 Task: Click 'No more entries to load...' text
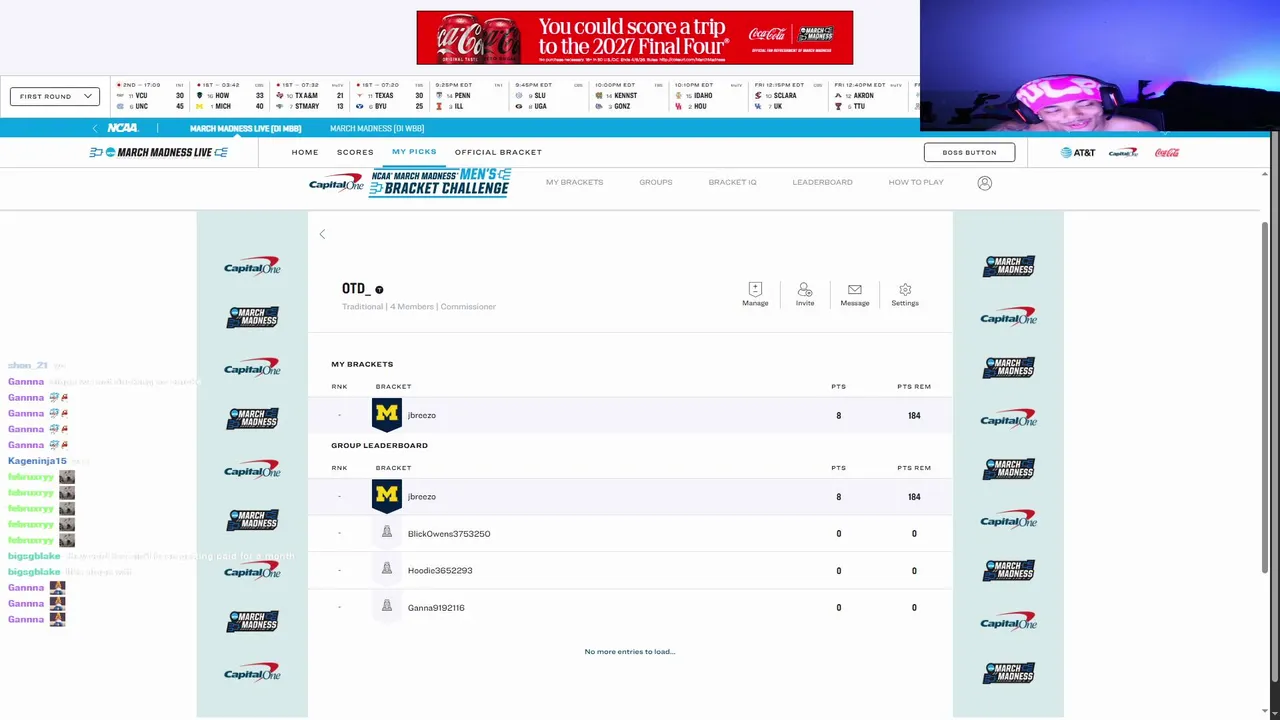(630, 651)
